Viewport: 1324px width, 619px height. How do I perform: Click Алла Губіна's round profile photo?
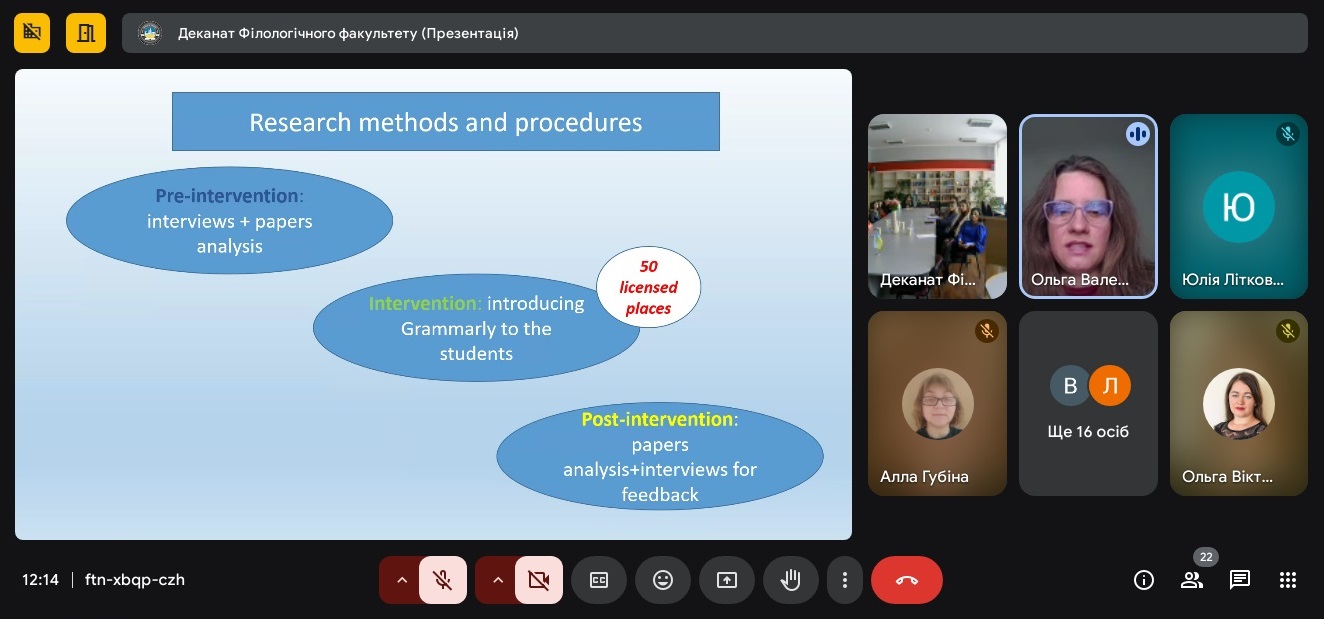937,404
